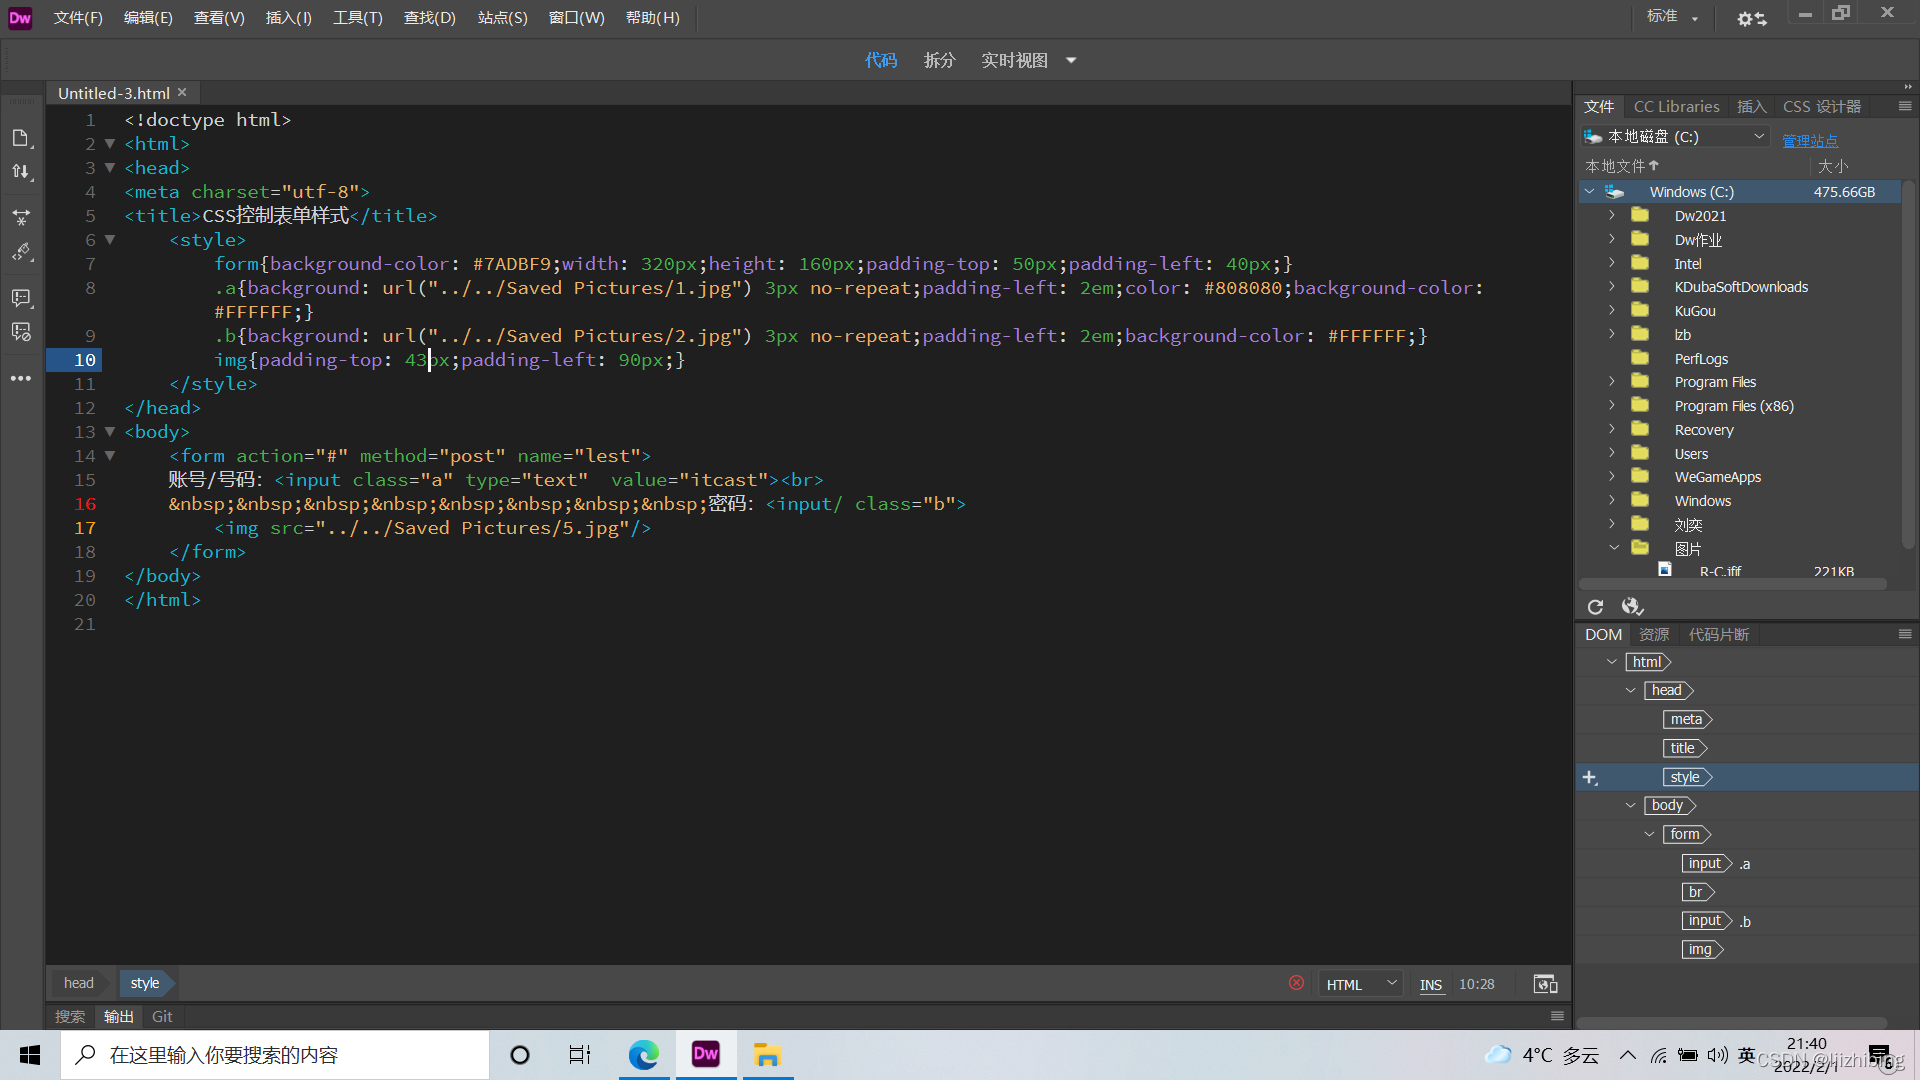Collapse the form tag fold on line 14

(x=110, y=456)
